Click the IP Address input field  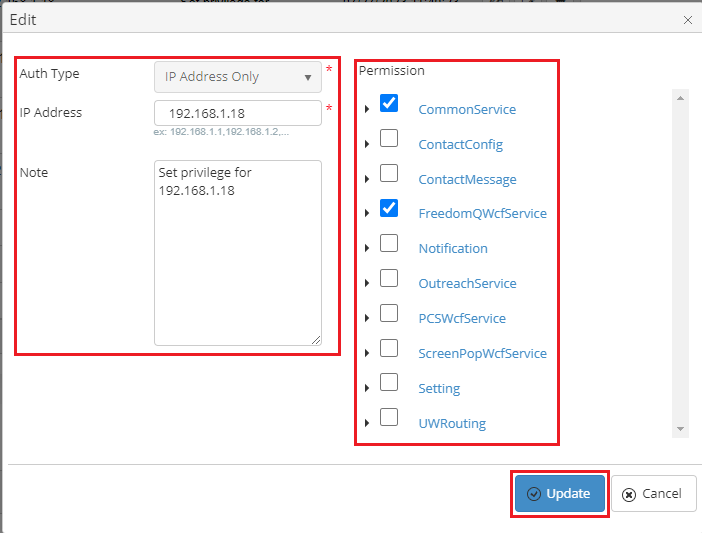coord(237,113)
